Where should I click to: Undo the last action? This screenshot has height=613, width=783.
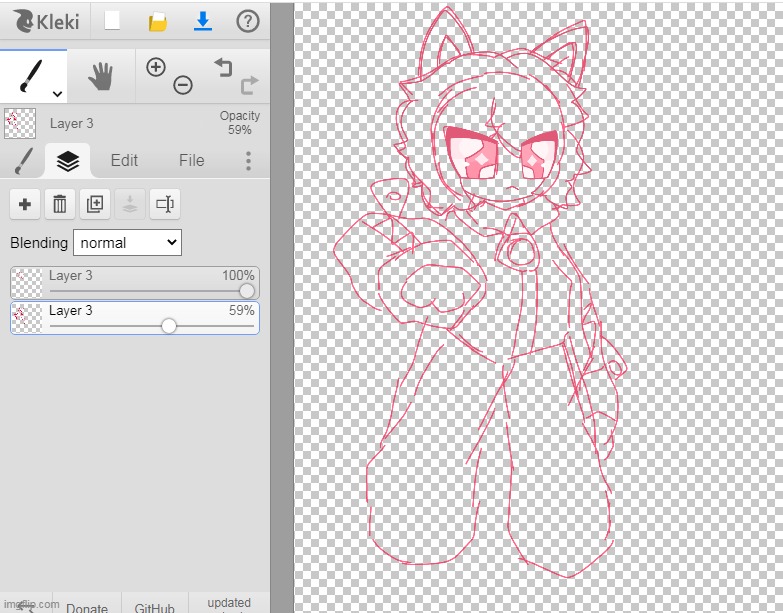(222, 67)
